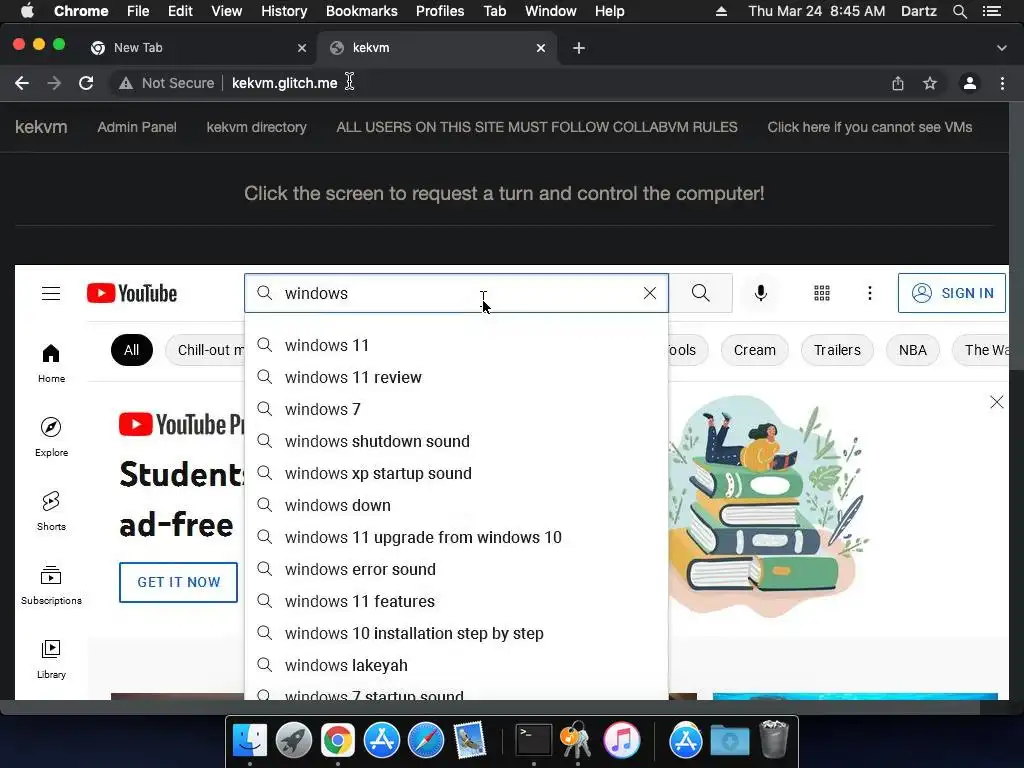Screen dimensions: 1024x768
Task: Choose suggestion 'windows 11 features'
Action: tap(456, 601)
